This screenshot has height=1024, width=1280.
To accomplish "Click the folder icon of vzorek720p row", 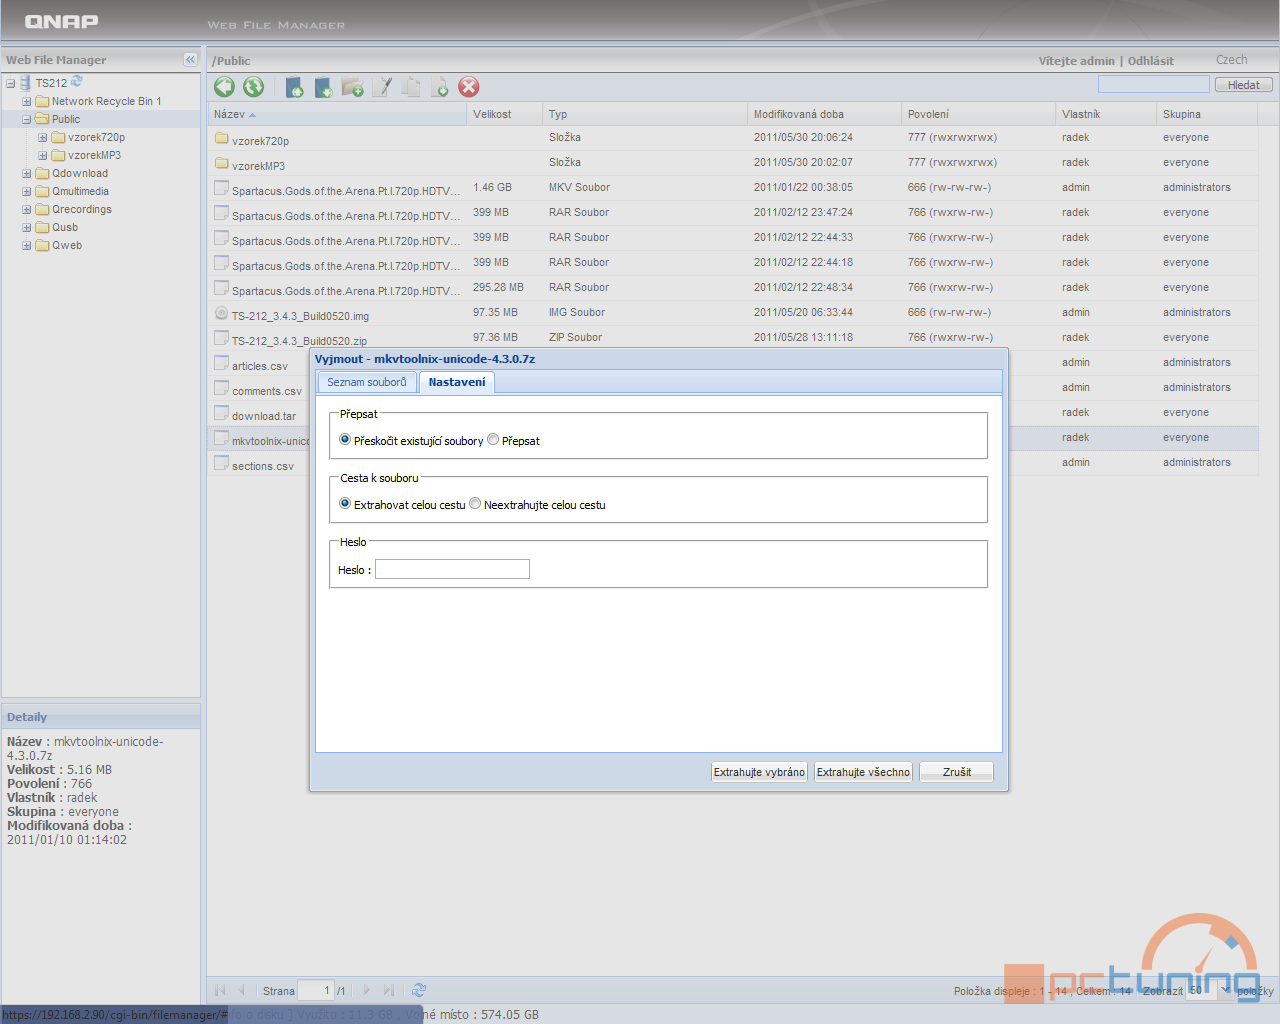I will point(222,138).
